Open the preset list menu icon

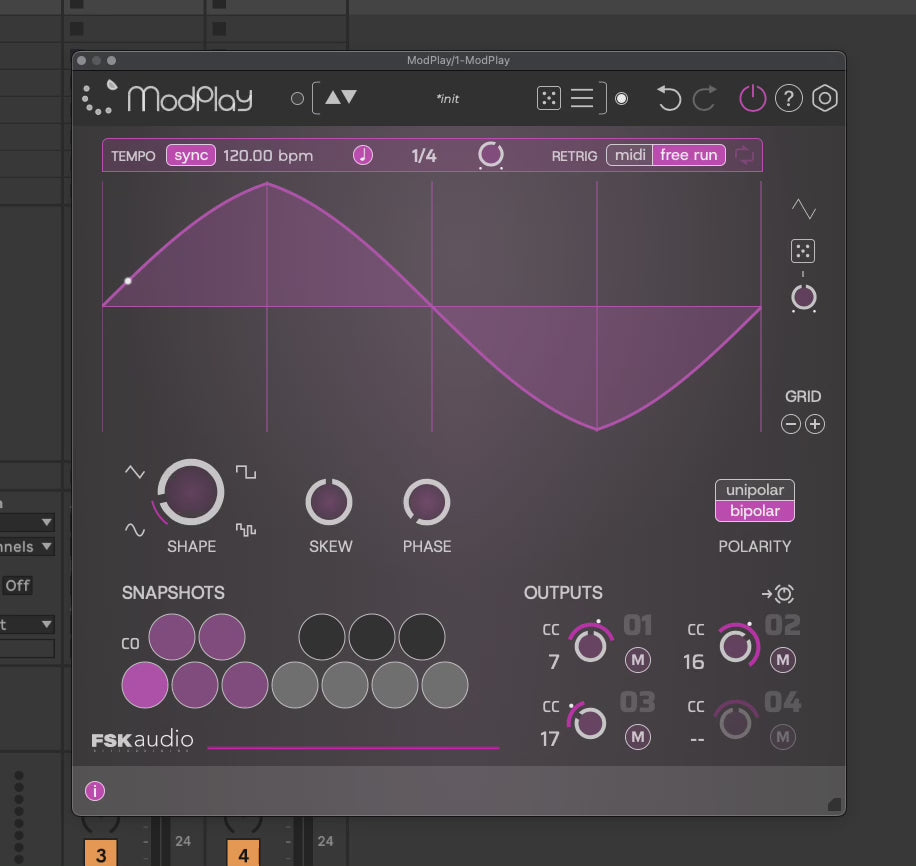(x=582, y=98)
